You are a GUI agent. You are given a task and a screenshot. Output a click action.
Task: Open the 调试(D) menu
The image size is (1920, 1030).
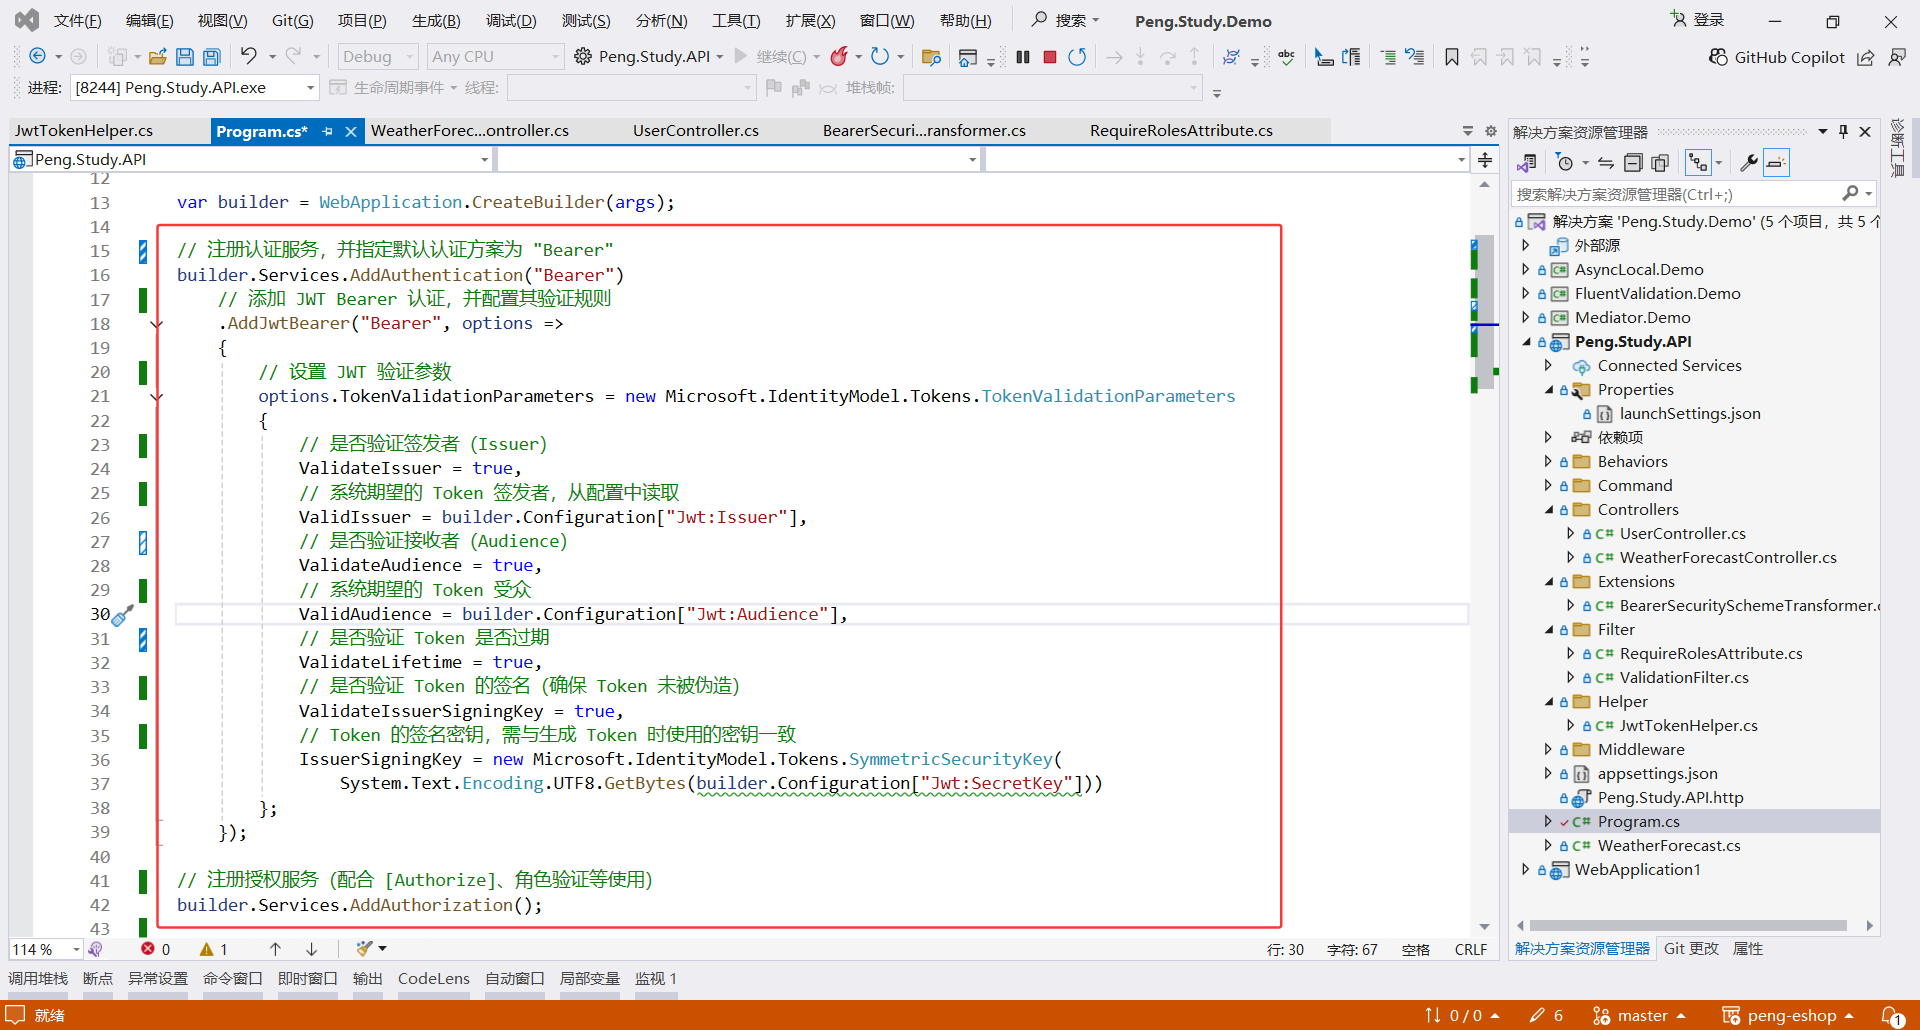[511, 21]
